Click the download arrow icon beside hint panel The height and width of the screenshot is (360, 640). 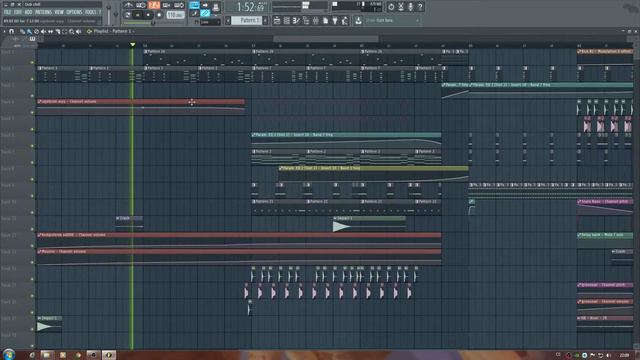[358, 20]
